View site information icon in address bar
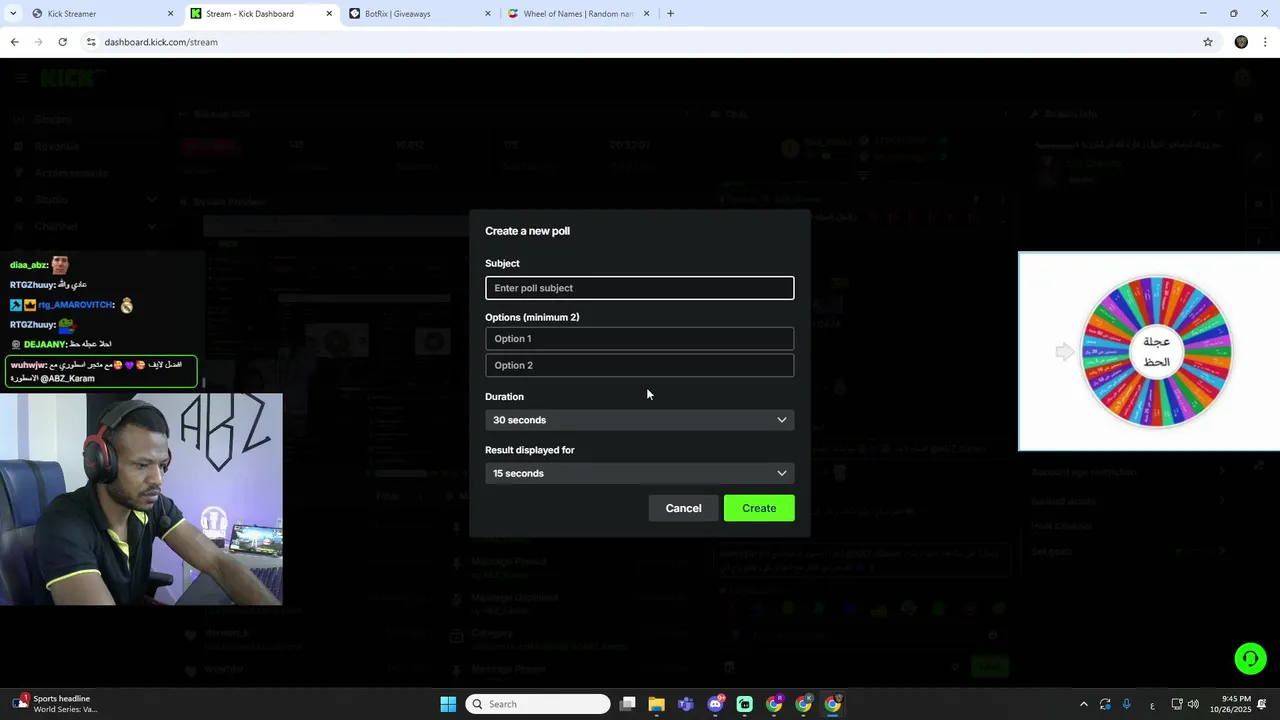 tap(91, 42)
